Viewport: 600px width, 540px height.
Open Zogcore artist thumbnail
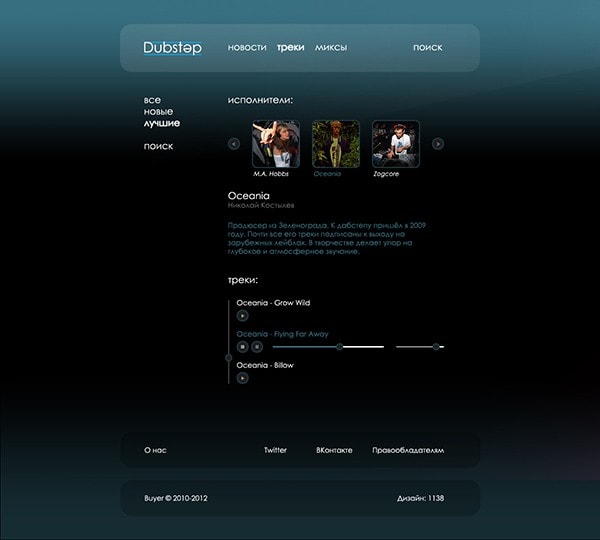[x=396, y=144]
